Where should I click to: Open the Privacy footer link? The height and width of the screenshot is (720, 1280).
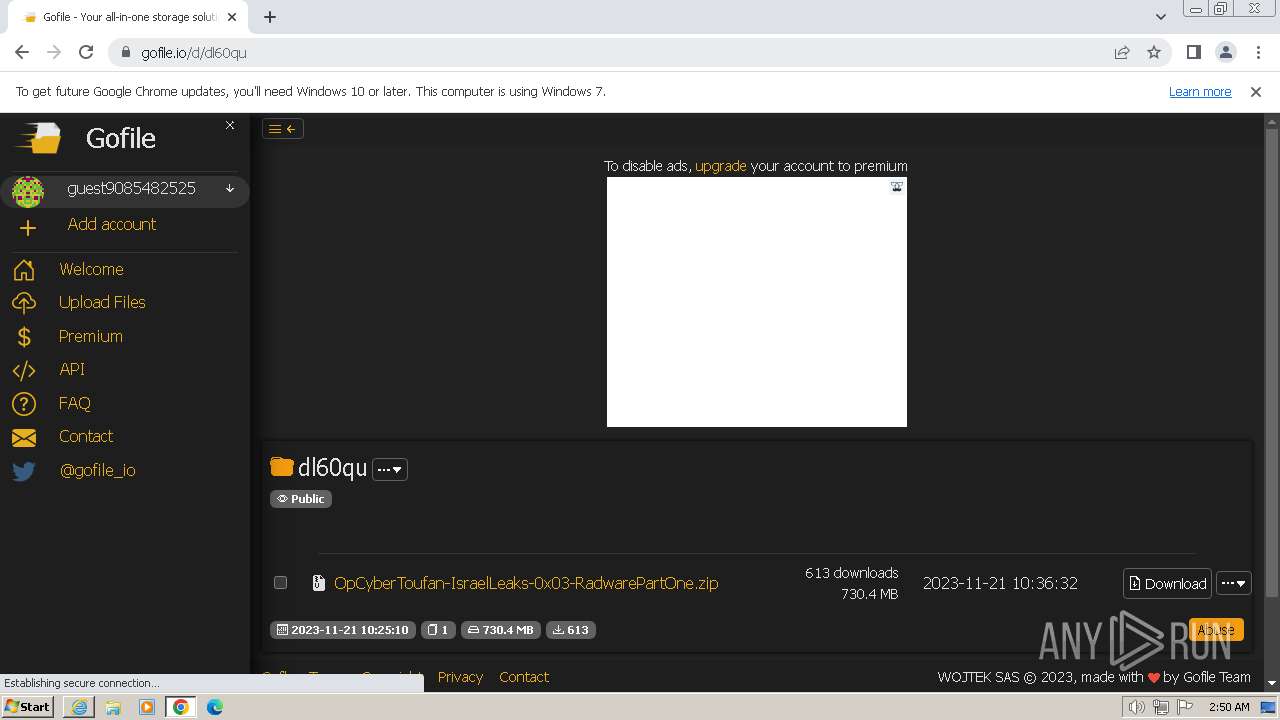tap(460, 677)
